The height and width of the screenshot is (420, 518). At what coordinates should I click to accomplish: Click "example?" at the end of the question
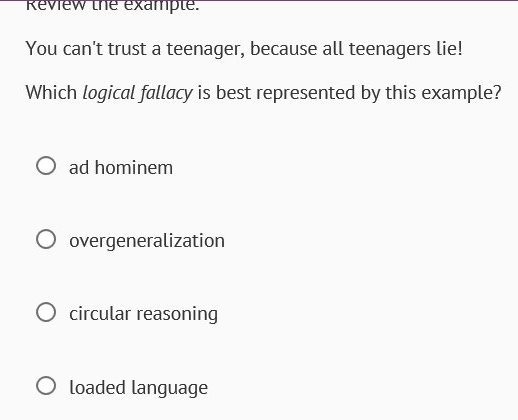(x=461, y=93)
